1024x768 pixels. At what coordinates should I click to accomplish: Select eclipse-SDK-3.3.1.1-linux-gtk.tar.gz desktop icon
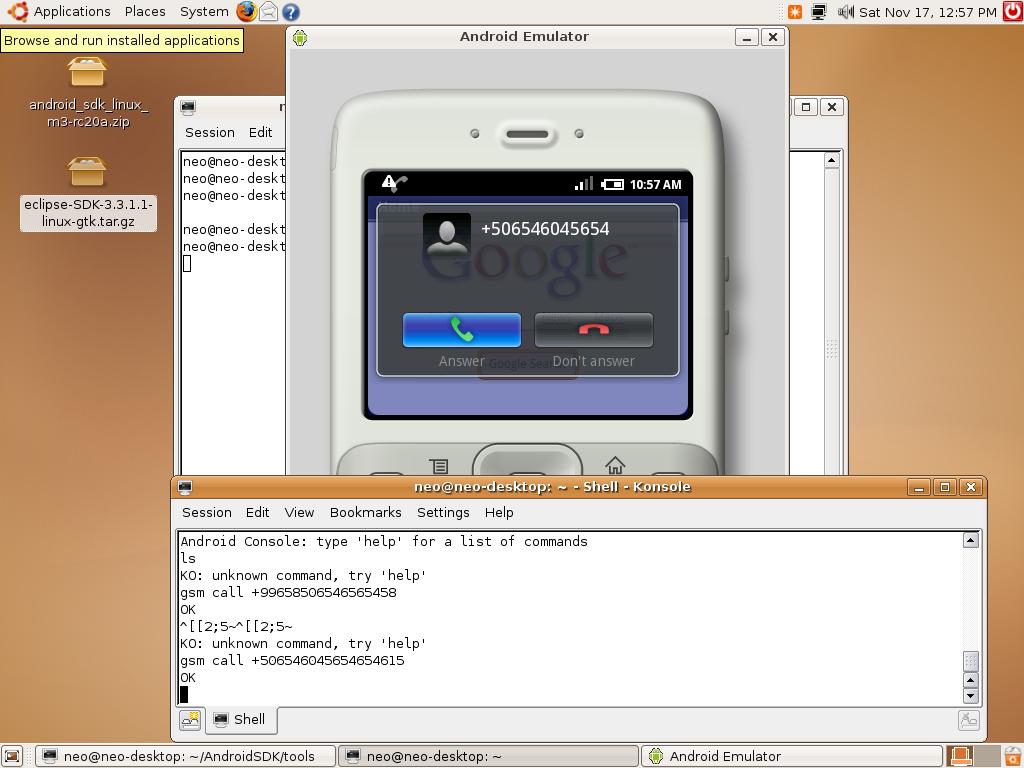coord(88,193)
